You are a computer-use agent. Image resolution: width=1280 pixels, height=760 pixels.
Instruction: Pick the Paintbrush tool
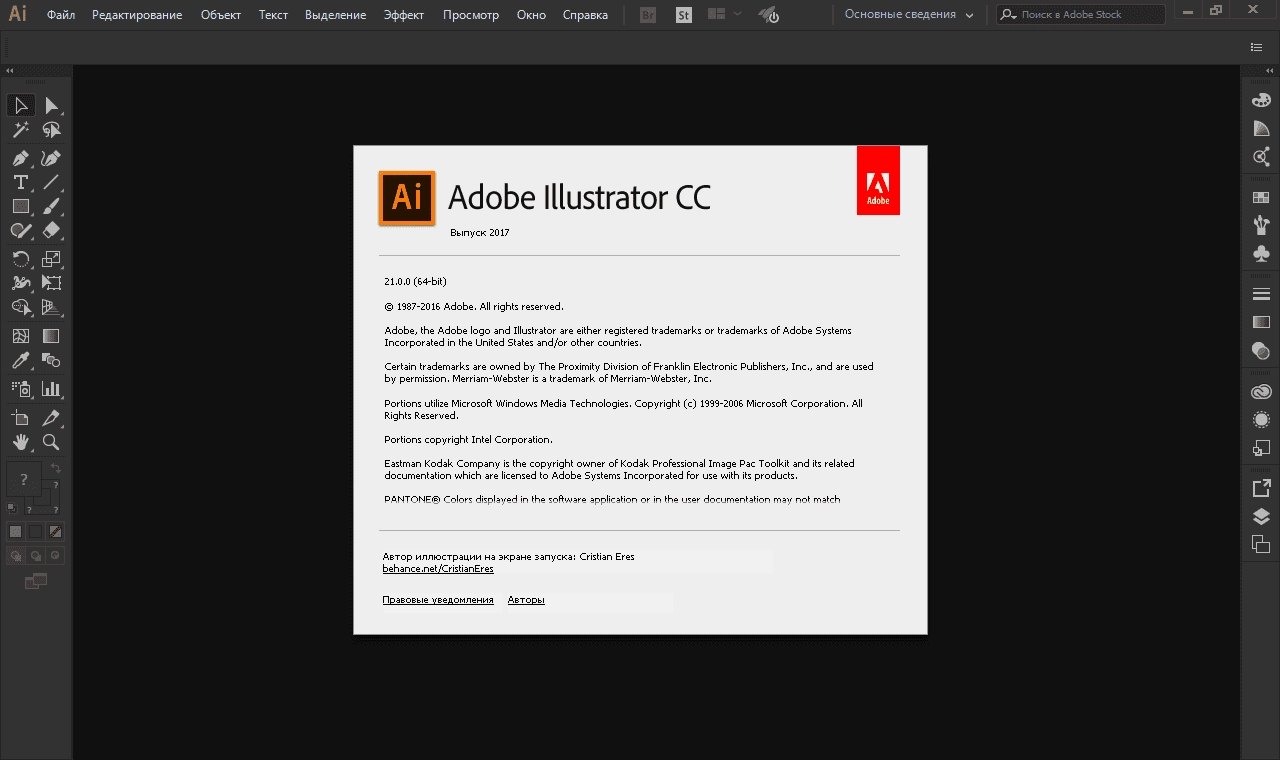click(x=51, y=206)
